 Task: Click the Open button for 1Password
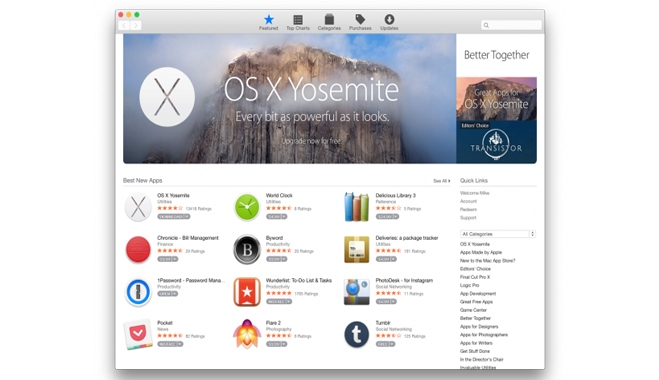168,293
